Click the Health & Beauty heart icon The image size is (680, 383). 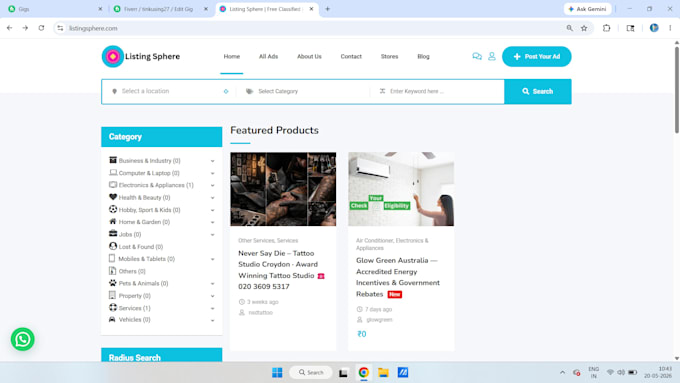click(x=113, y=197)
